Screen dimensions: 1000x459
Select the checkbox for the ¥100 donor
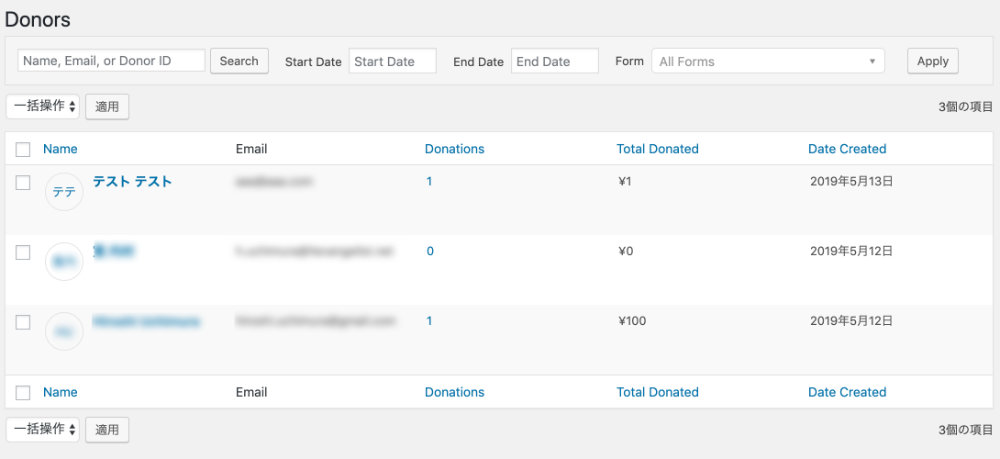[23, 323]
